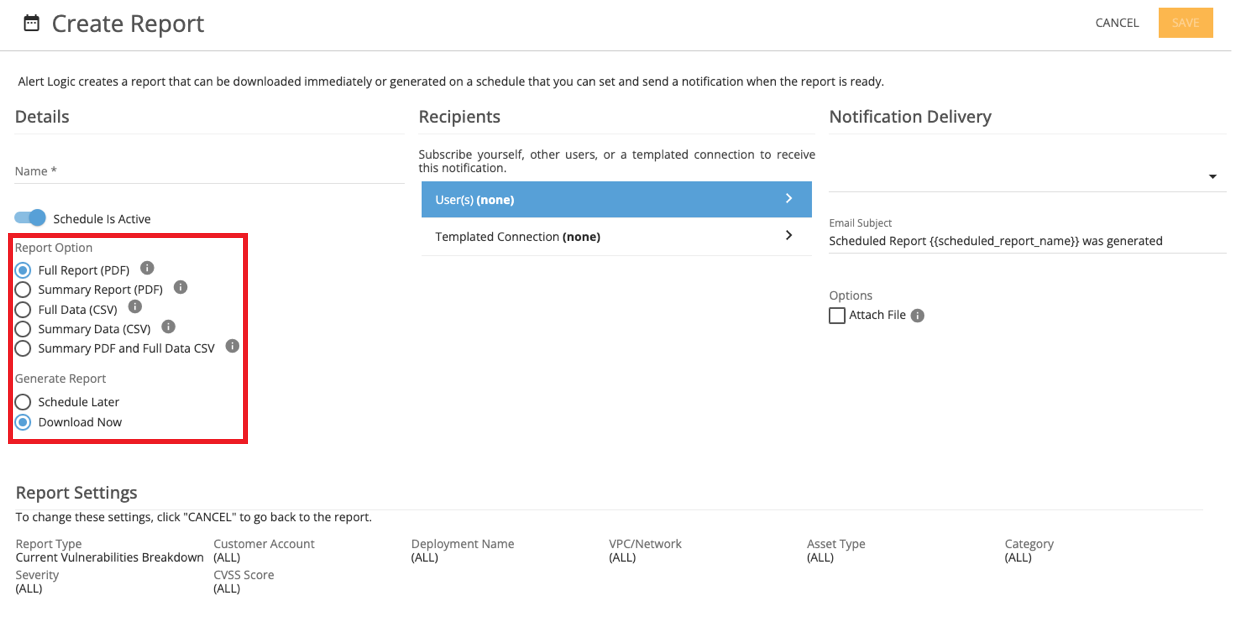
Task: Click the SAVE button
Action: (1185, 22)
